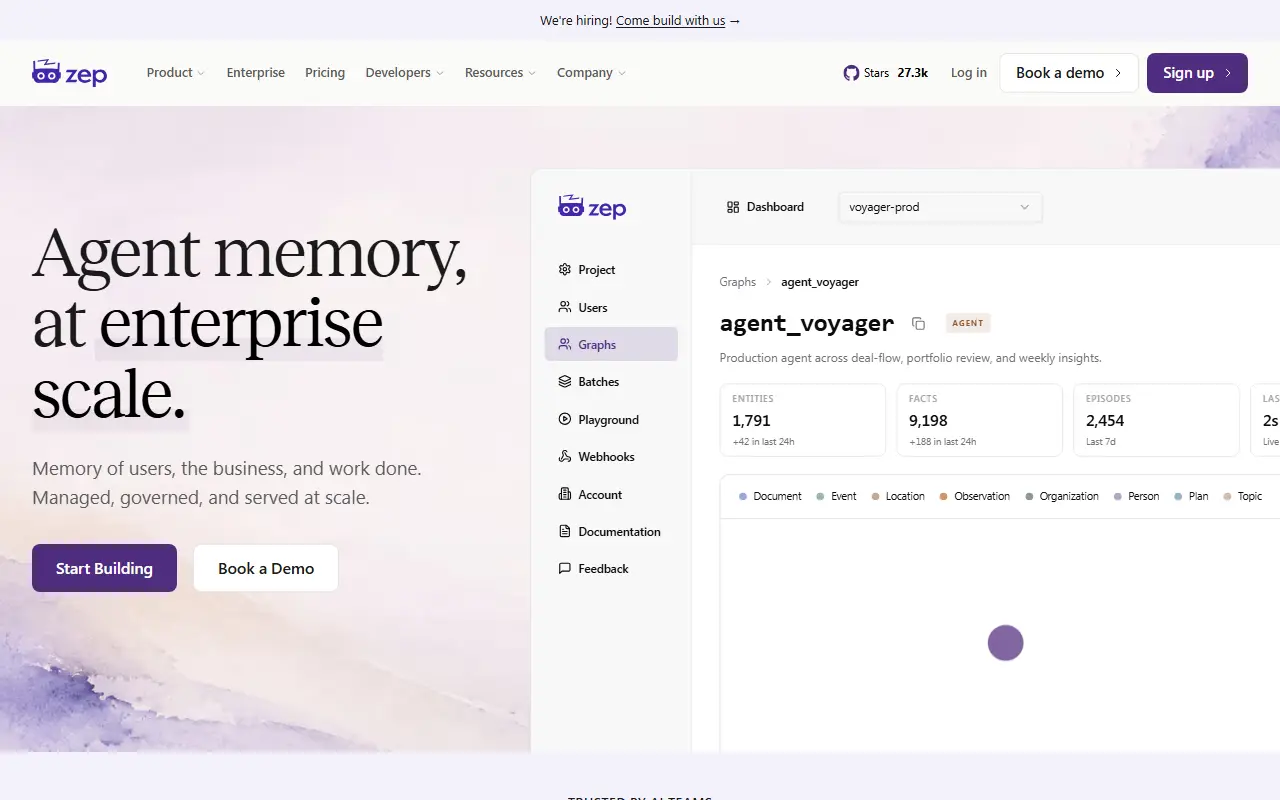Screen dimensions: 1280x800
Task: Click the Entities 1,791 stat card
Action: pyautogui.click(x=803, y=420)
